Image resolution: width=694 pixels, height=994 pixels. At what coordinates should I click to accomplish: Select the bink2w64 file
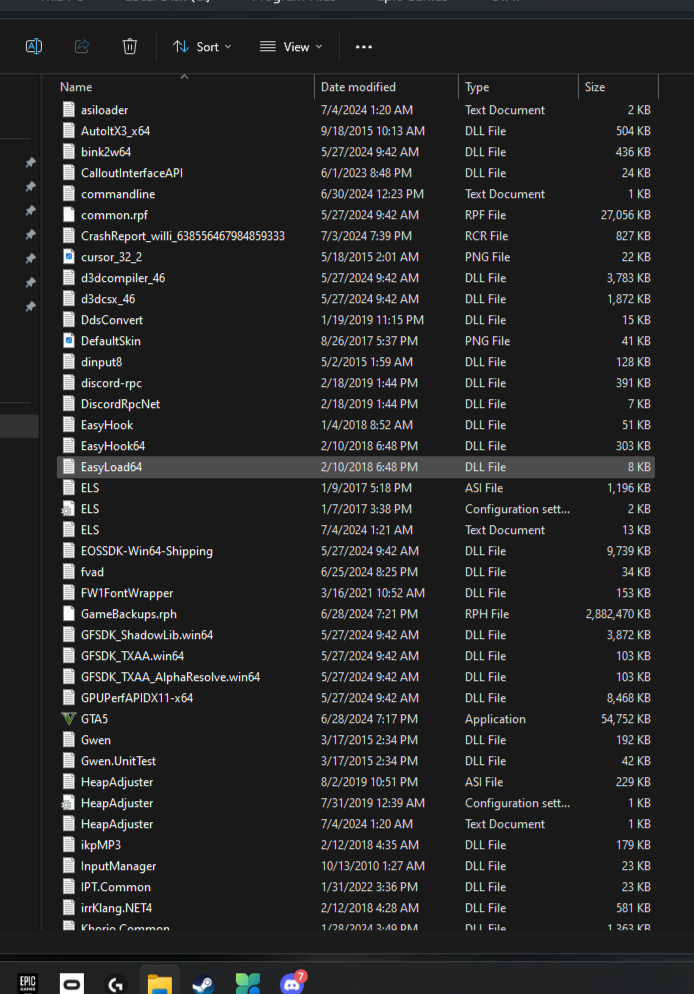tap(356, 152)
